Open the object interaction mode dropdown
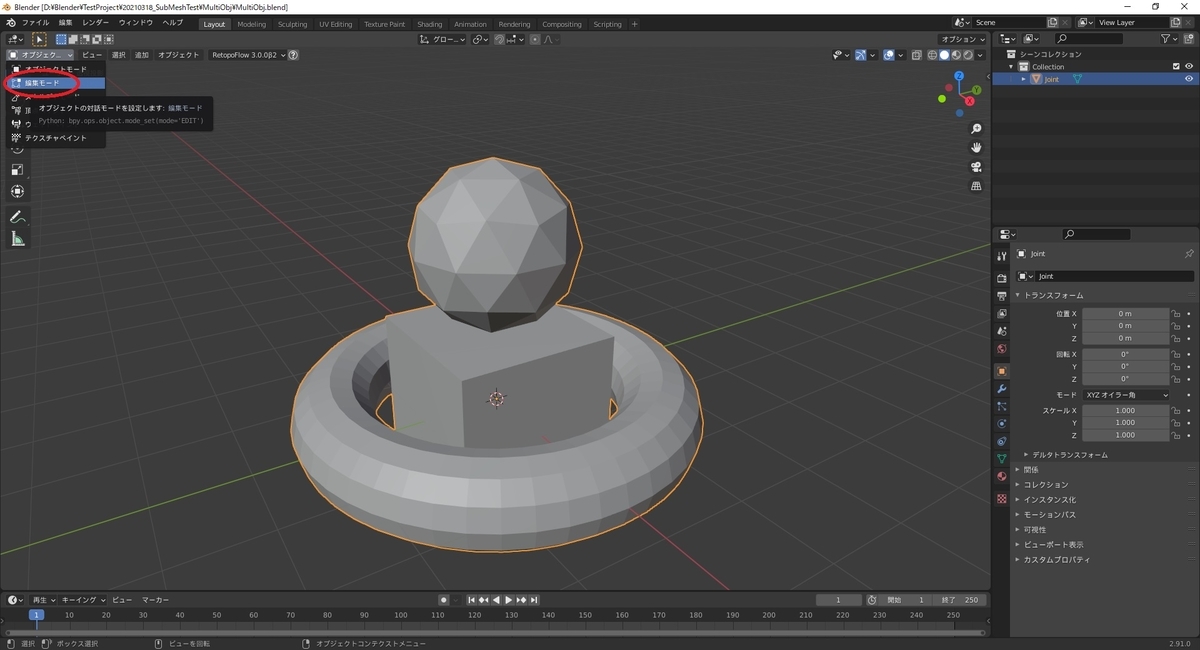1200x650 pixels. coord(40,55)
